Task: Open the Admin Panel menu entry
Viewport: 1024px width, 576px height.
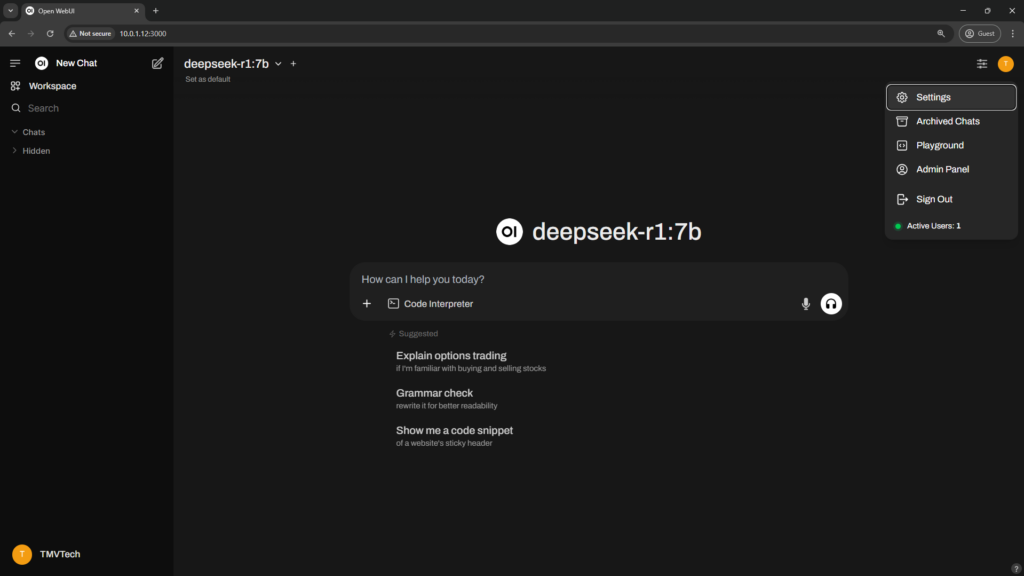Action: 942,169
